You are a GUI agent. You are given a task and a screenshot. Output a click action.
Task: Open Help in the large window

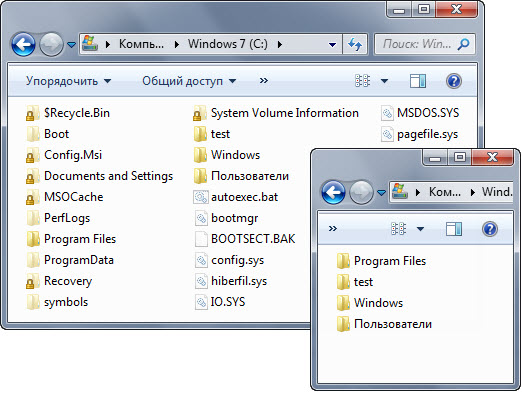click(x=454, y=81)
